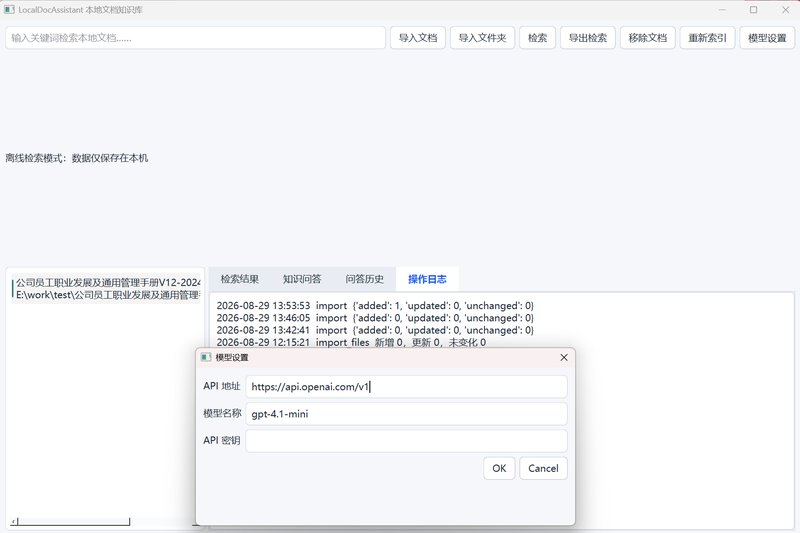Click the API 地址 input field

click(406, 387)
